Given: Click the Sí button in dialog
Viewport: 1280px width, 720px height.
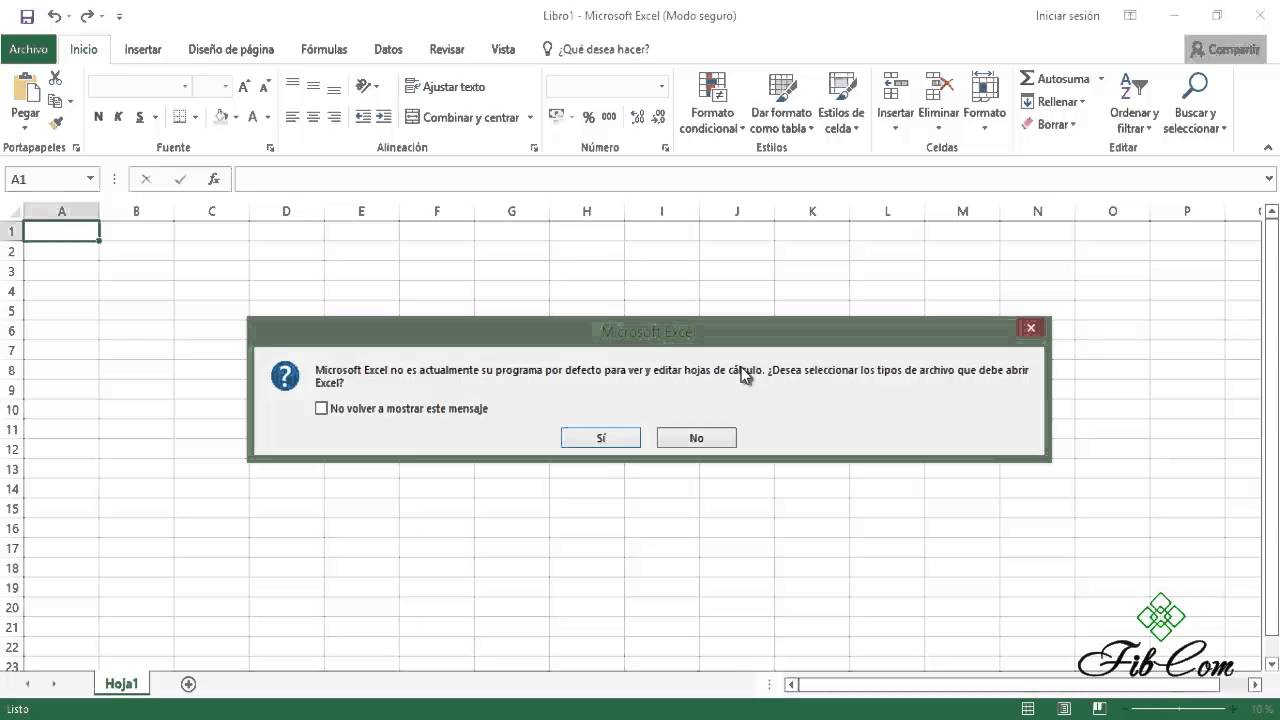Looking at the screenshot, I should pyautogui.click(x=601, y=438).
